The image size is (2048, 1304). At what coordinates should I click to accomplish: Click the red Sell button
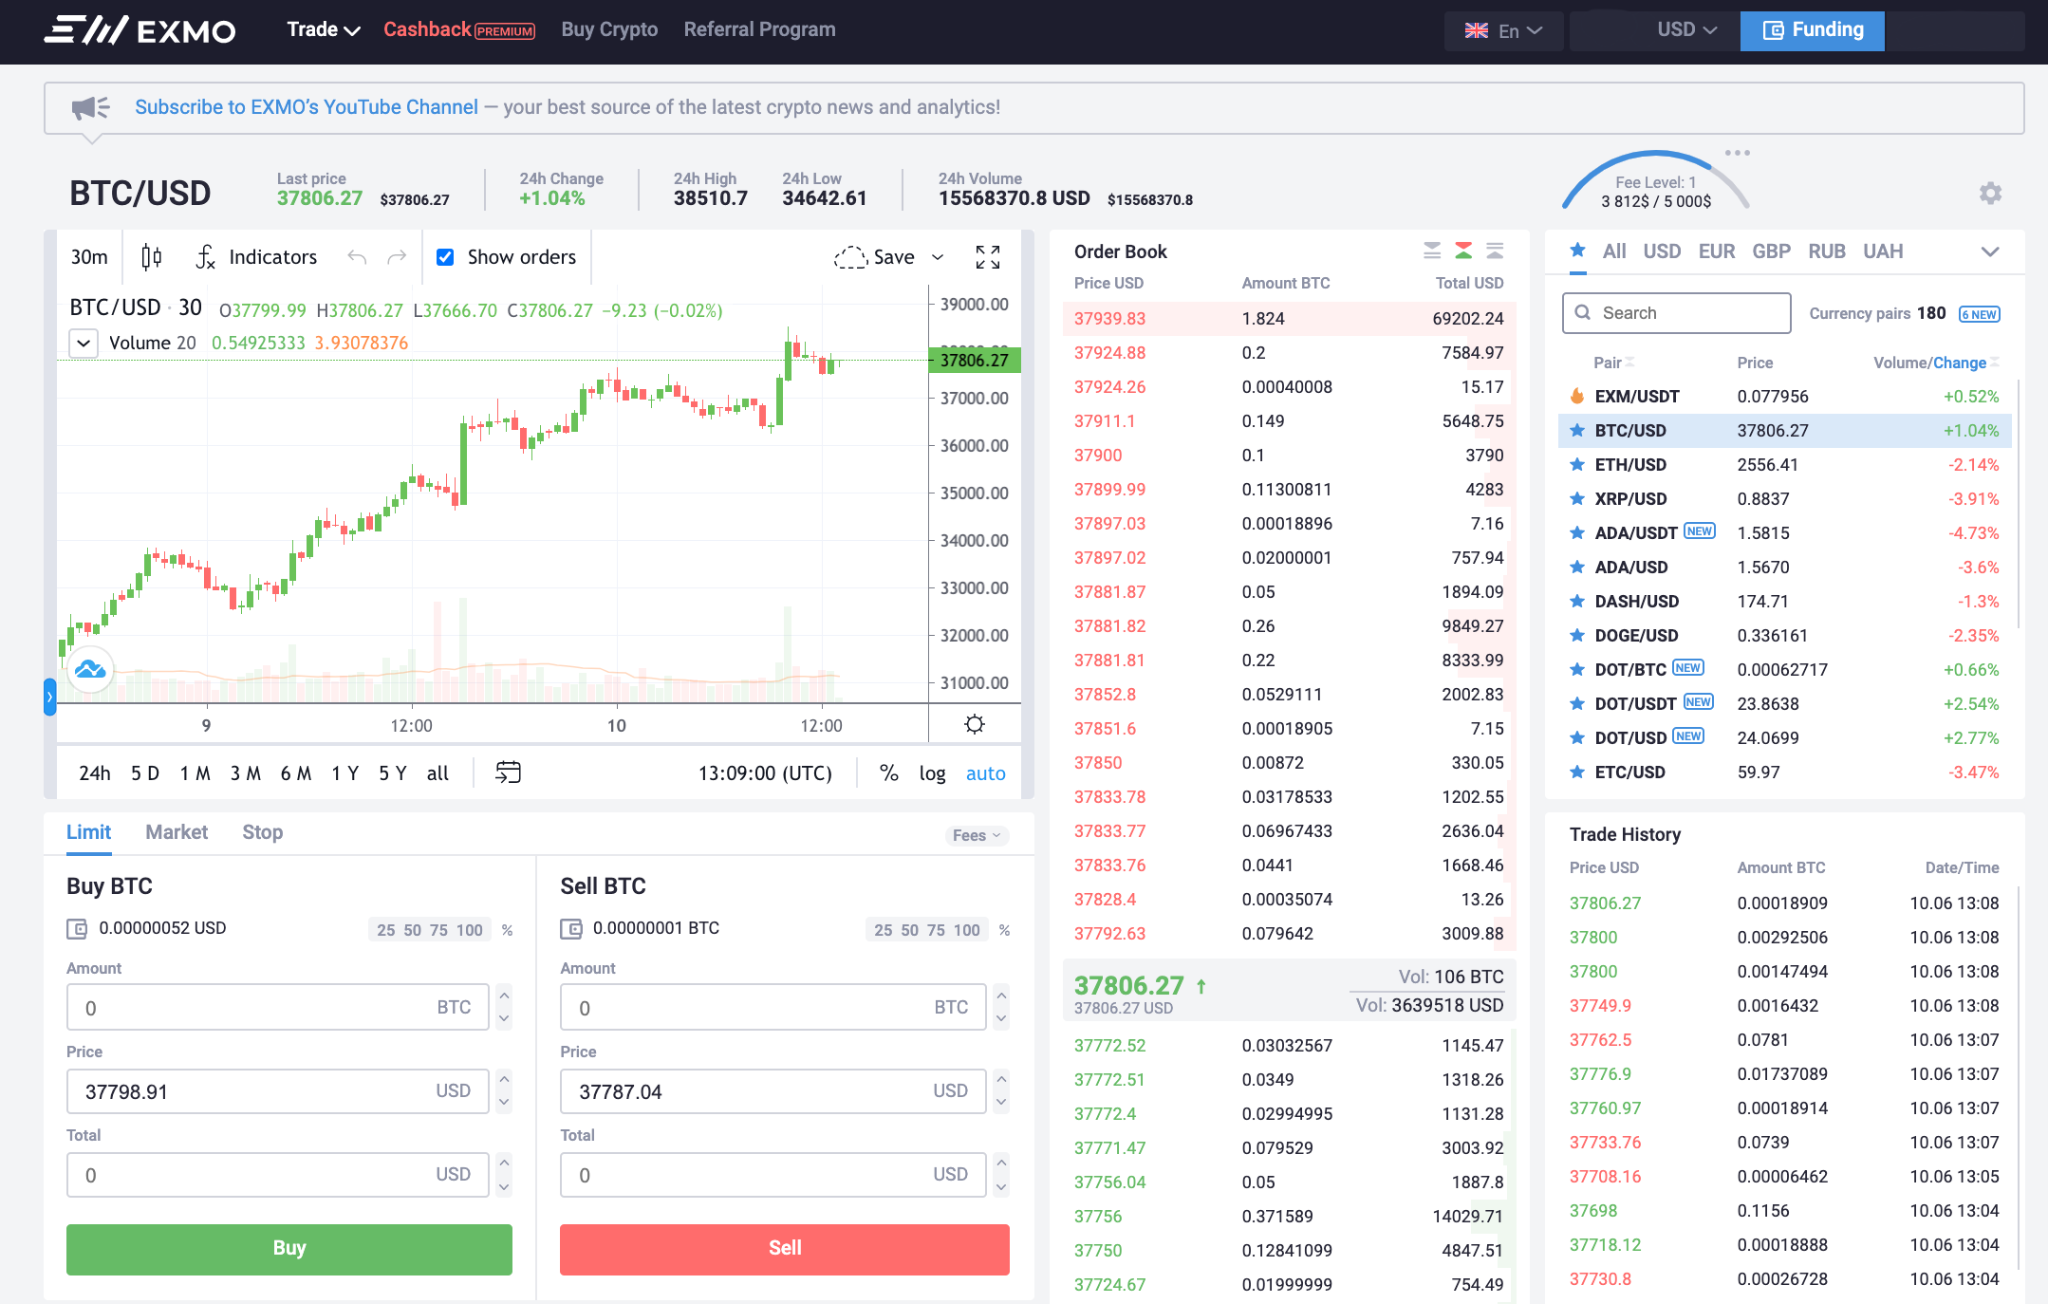(784, 1248)
